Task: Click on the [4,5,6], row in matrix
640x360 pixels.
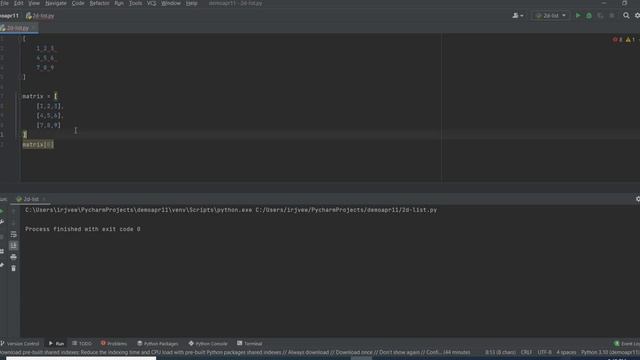Action: (x=50, y=116)
